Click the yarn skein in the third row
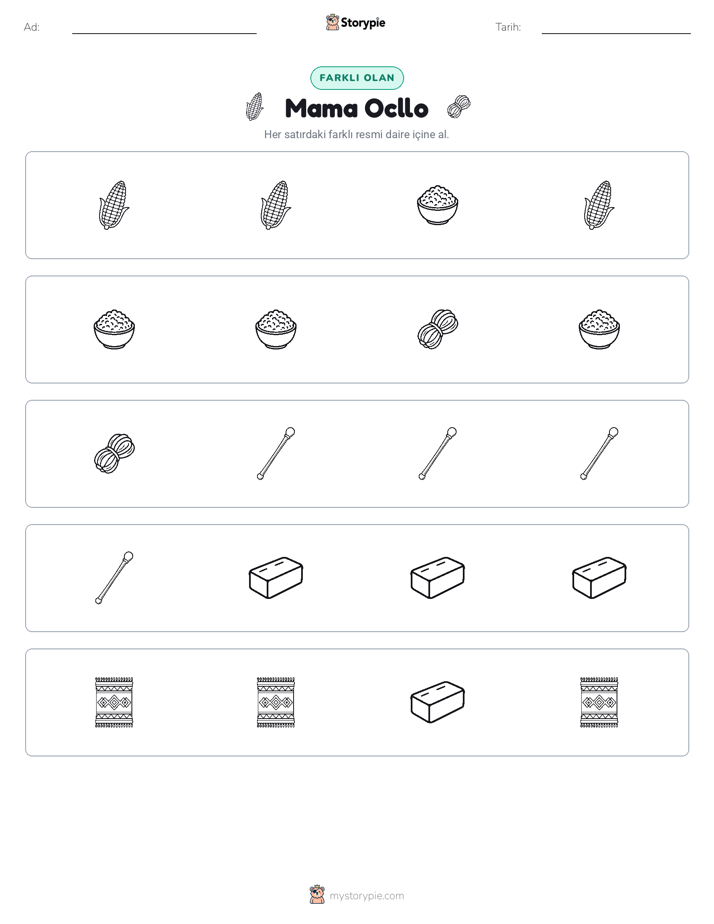This screenshot has height=924, width=714. pos(114,454)
